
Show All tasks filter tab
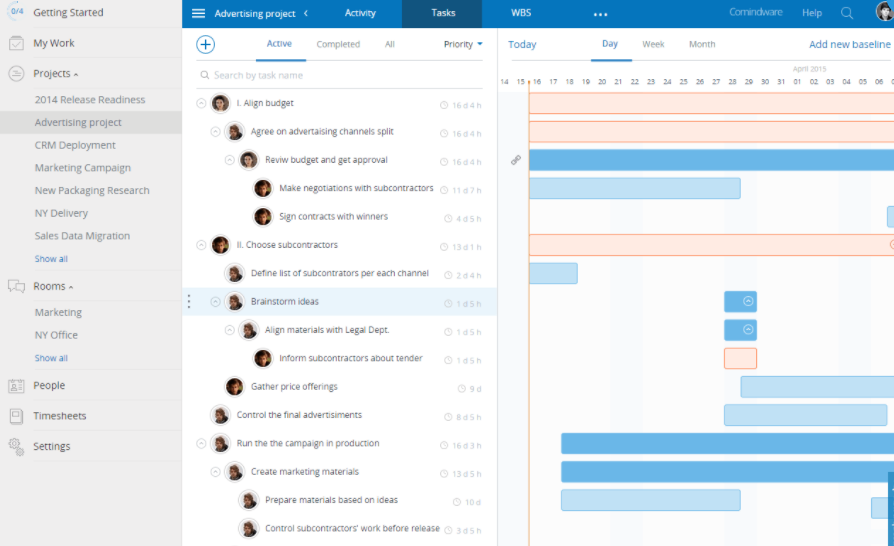(389, 44)
